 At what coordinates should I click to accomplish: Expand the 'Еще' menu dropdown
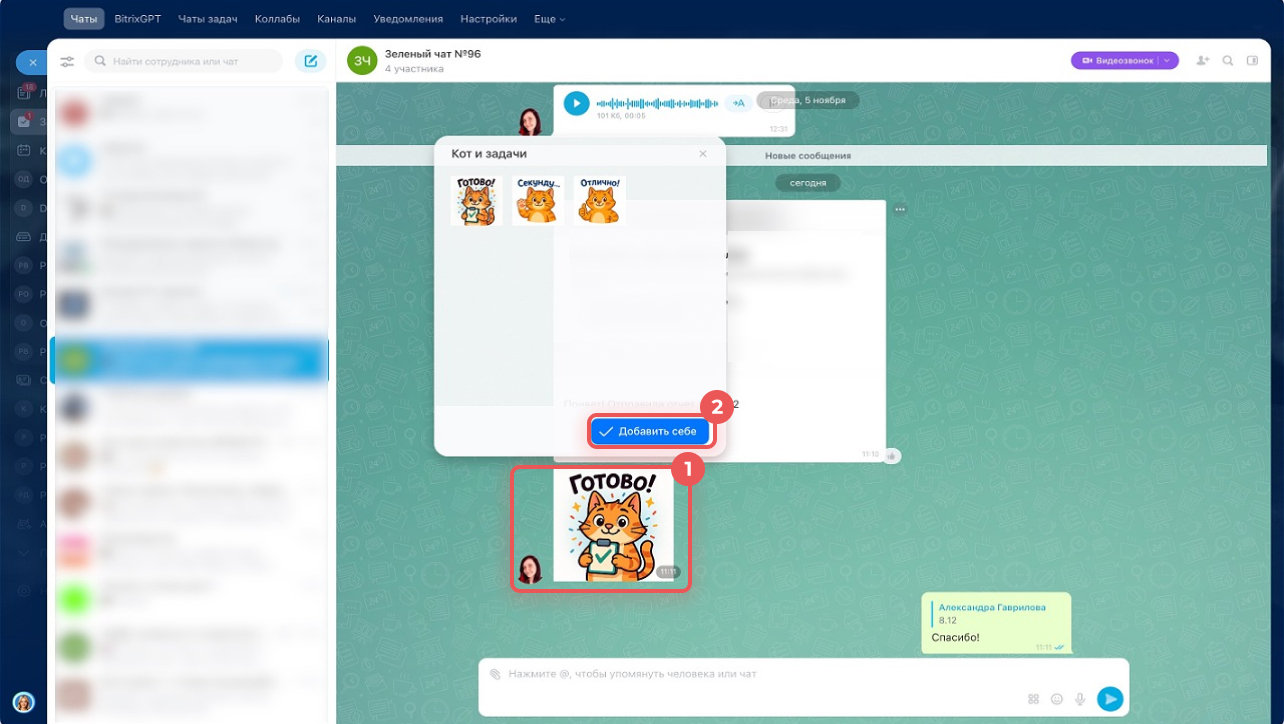tap(549, 19)
